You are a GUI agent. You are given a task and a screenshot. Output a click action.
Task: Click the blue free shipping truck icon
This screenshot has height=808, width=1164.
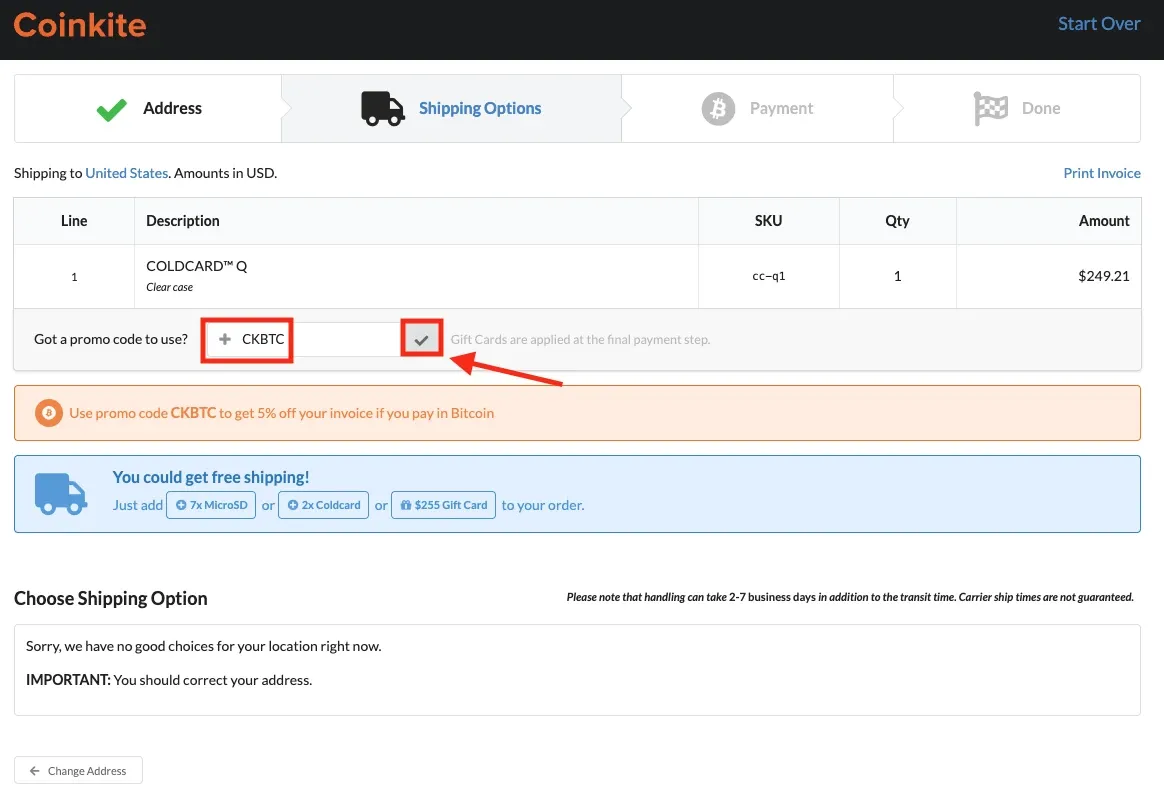(60, 494)
